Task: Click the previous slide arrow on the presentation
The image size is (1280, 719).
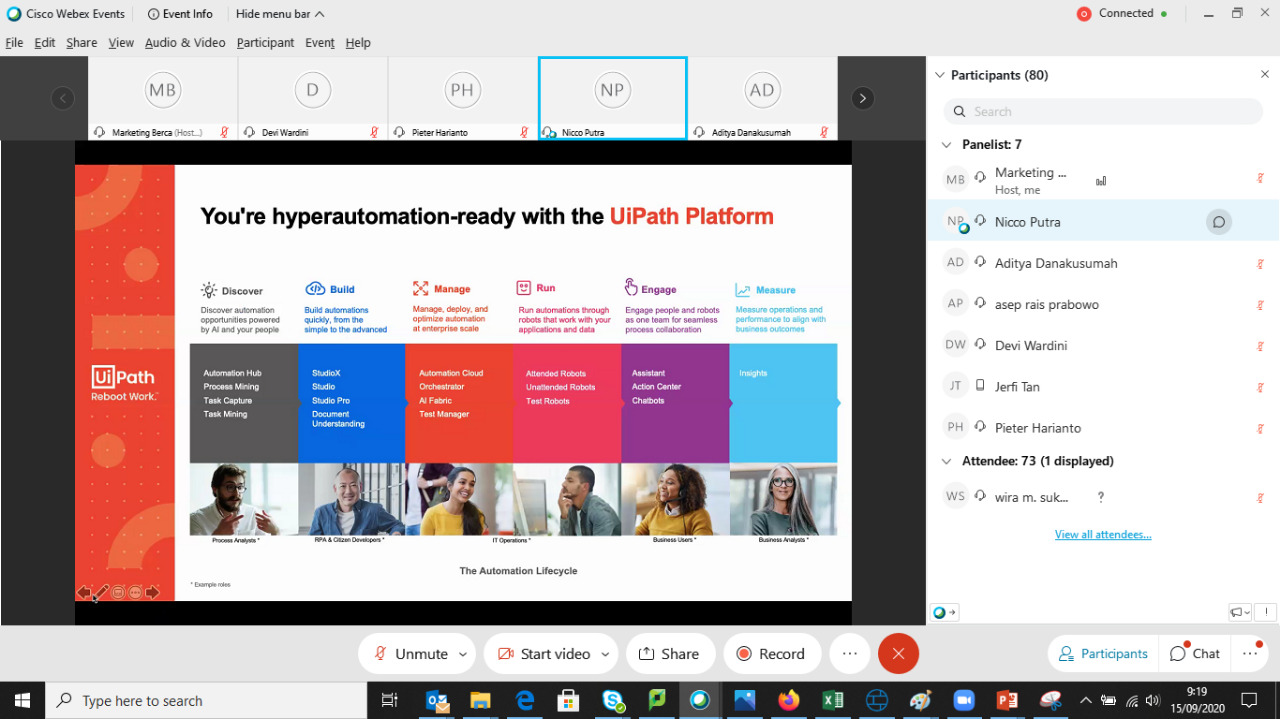Action: point(84,592)
